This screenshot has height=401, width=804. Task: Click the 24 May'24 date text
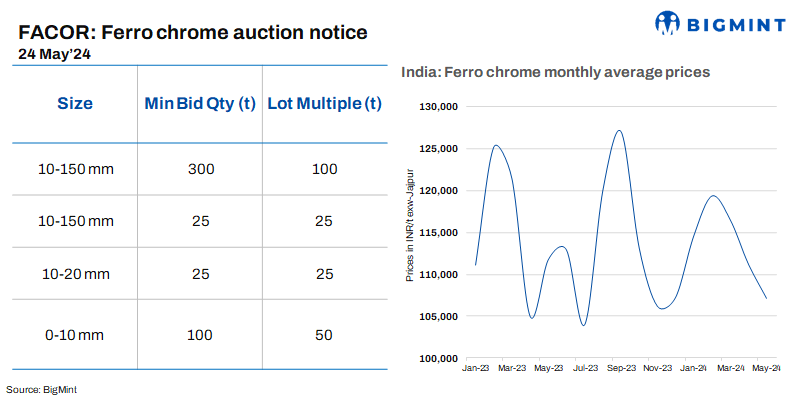[55, 53]
